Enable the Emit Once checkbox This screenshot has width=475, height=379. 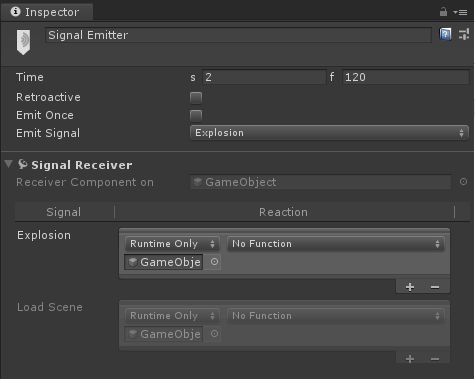coord(196,116)
